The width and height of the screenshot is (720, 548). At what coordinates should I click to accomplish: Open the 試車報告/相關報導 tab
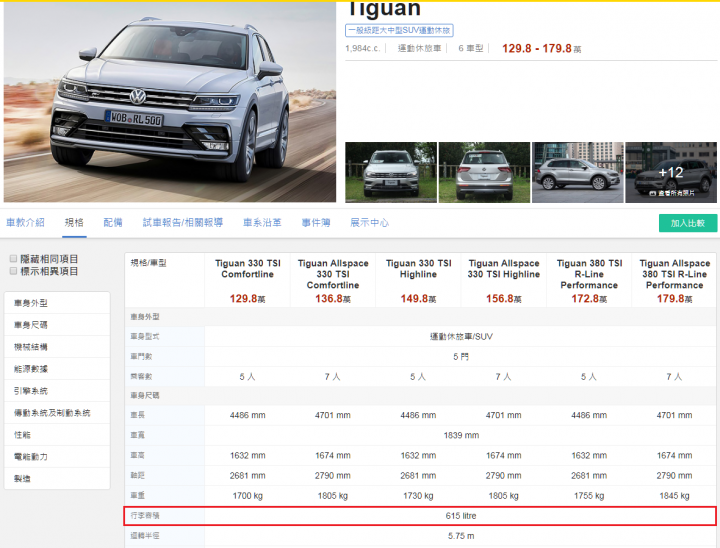[183, 223]
